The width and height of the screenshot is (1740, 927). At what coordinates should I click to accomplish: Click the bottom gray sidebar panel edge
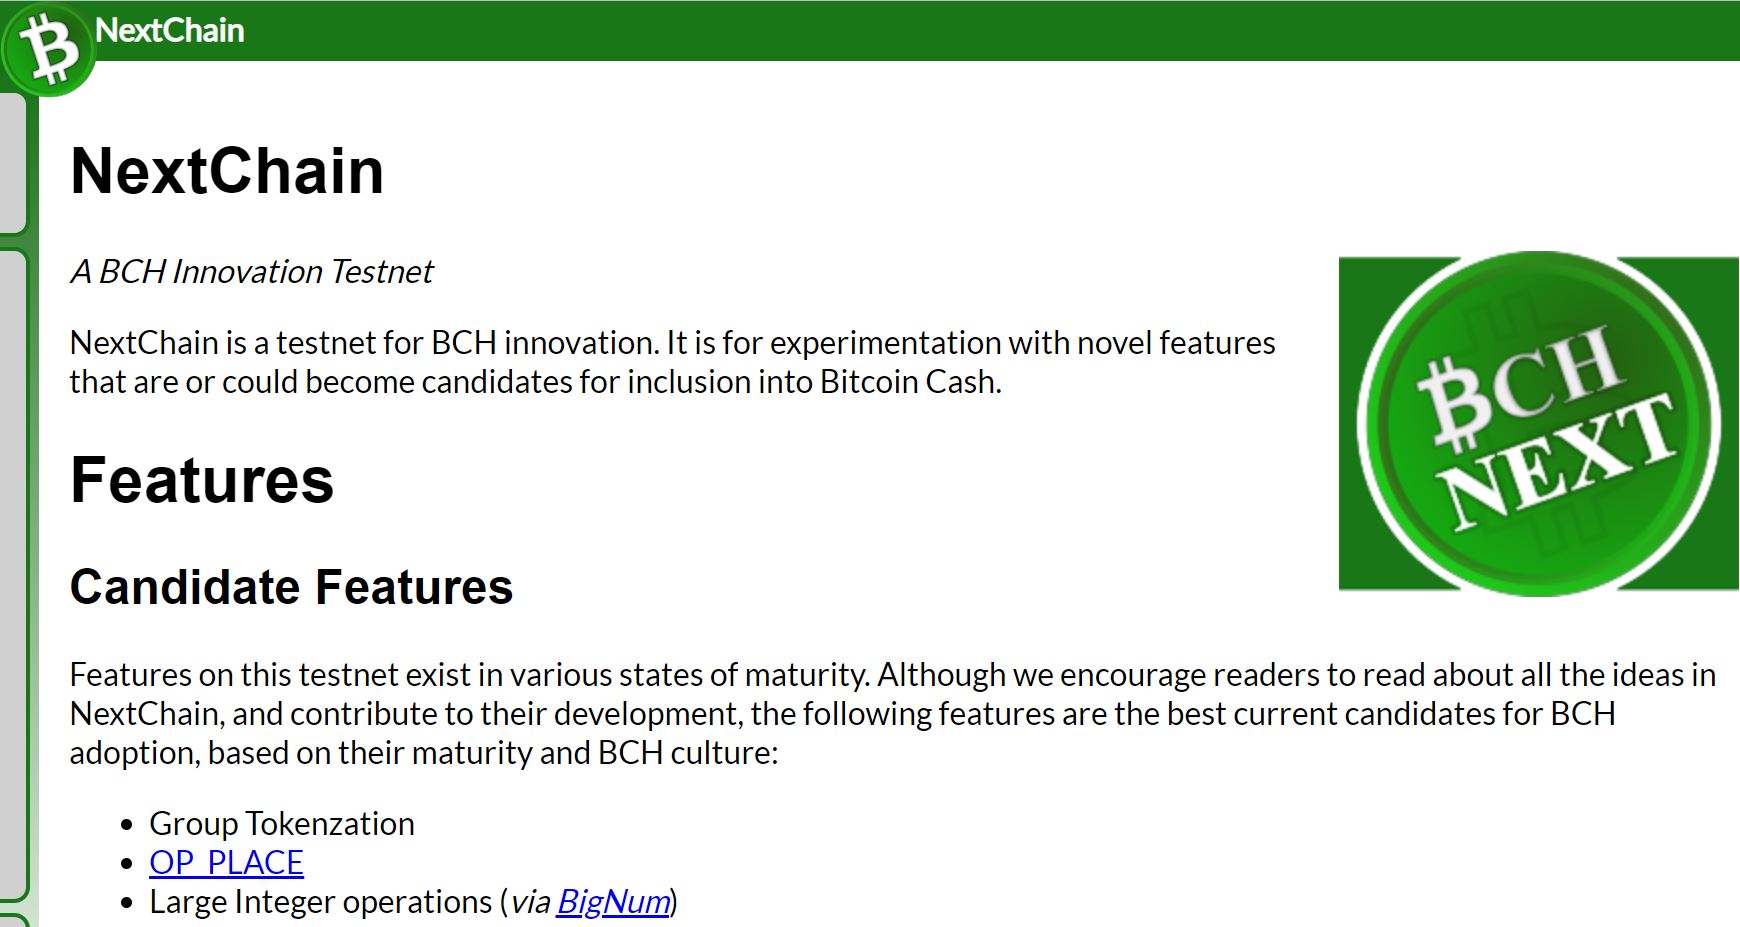(13, 920)
